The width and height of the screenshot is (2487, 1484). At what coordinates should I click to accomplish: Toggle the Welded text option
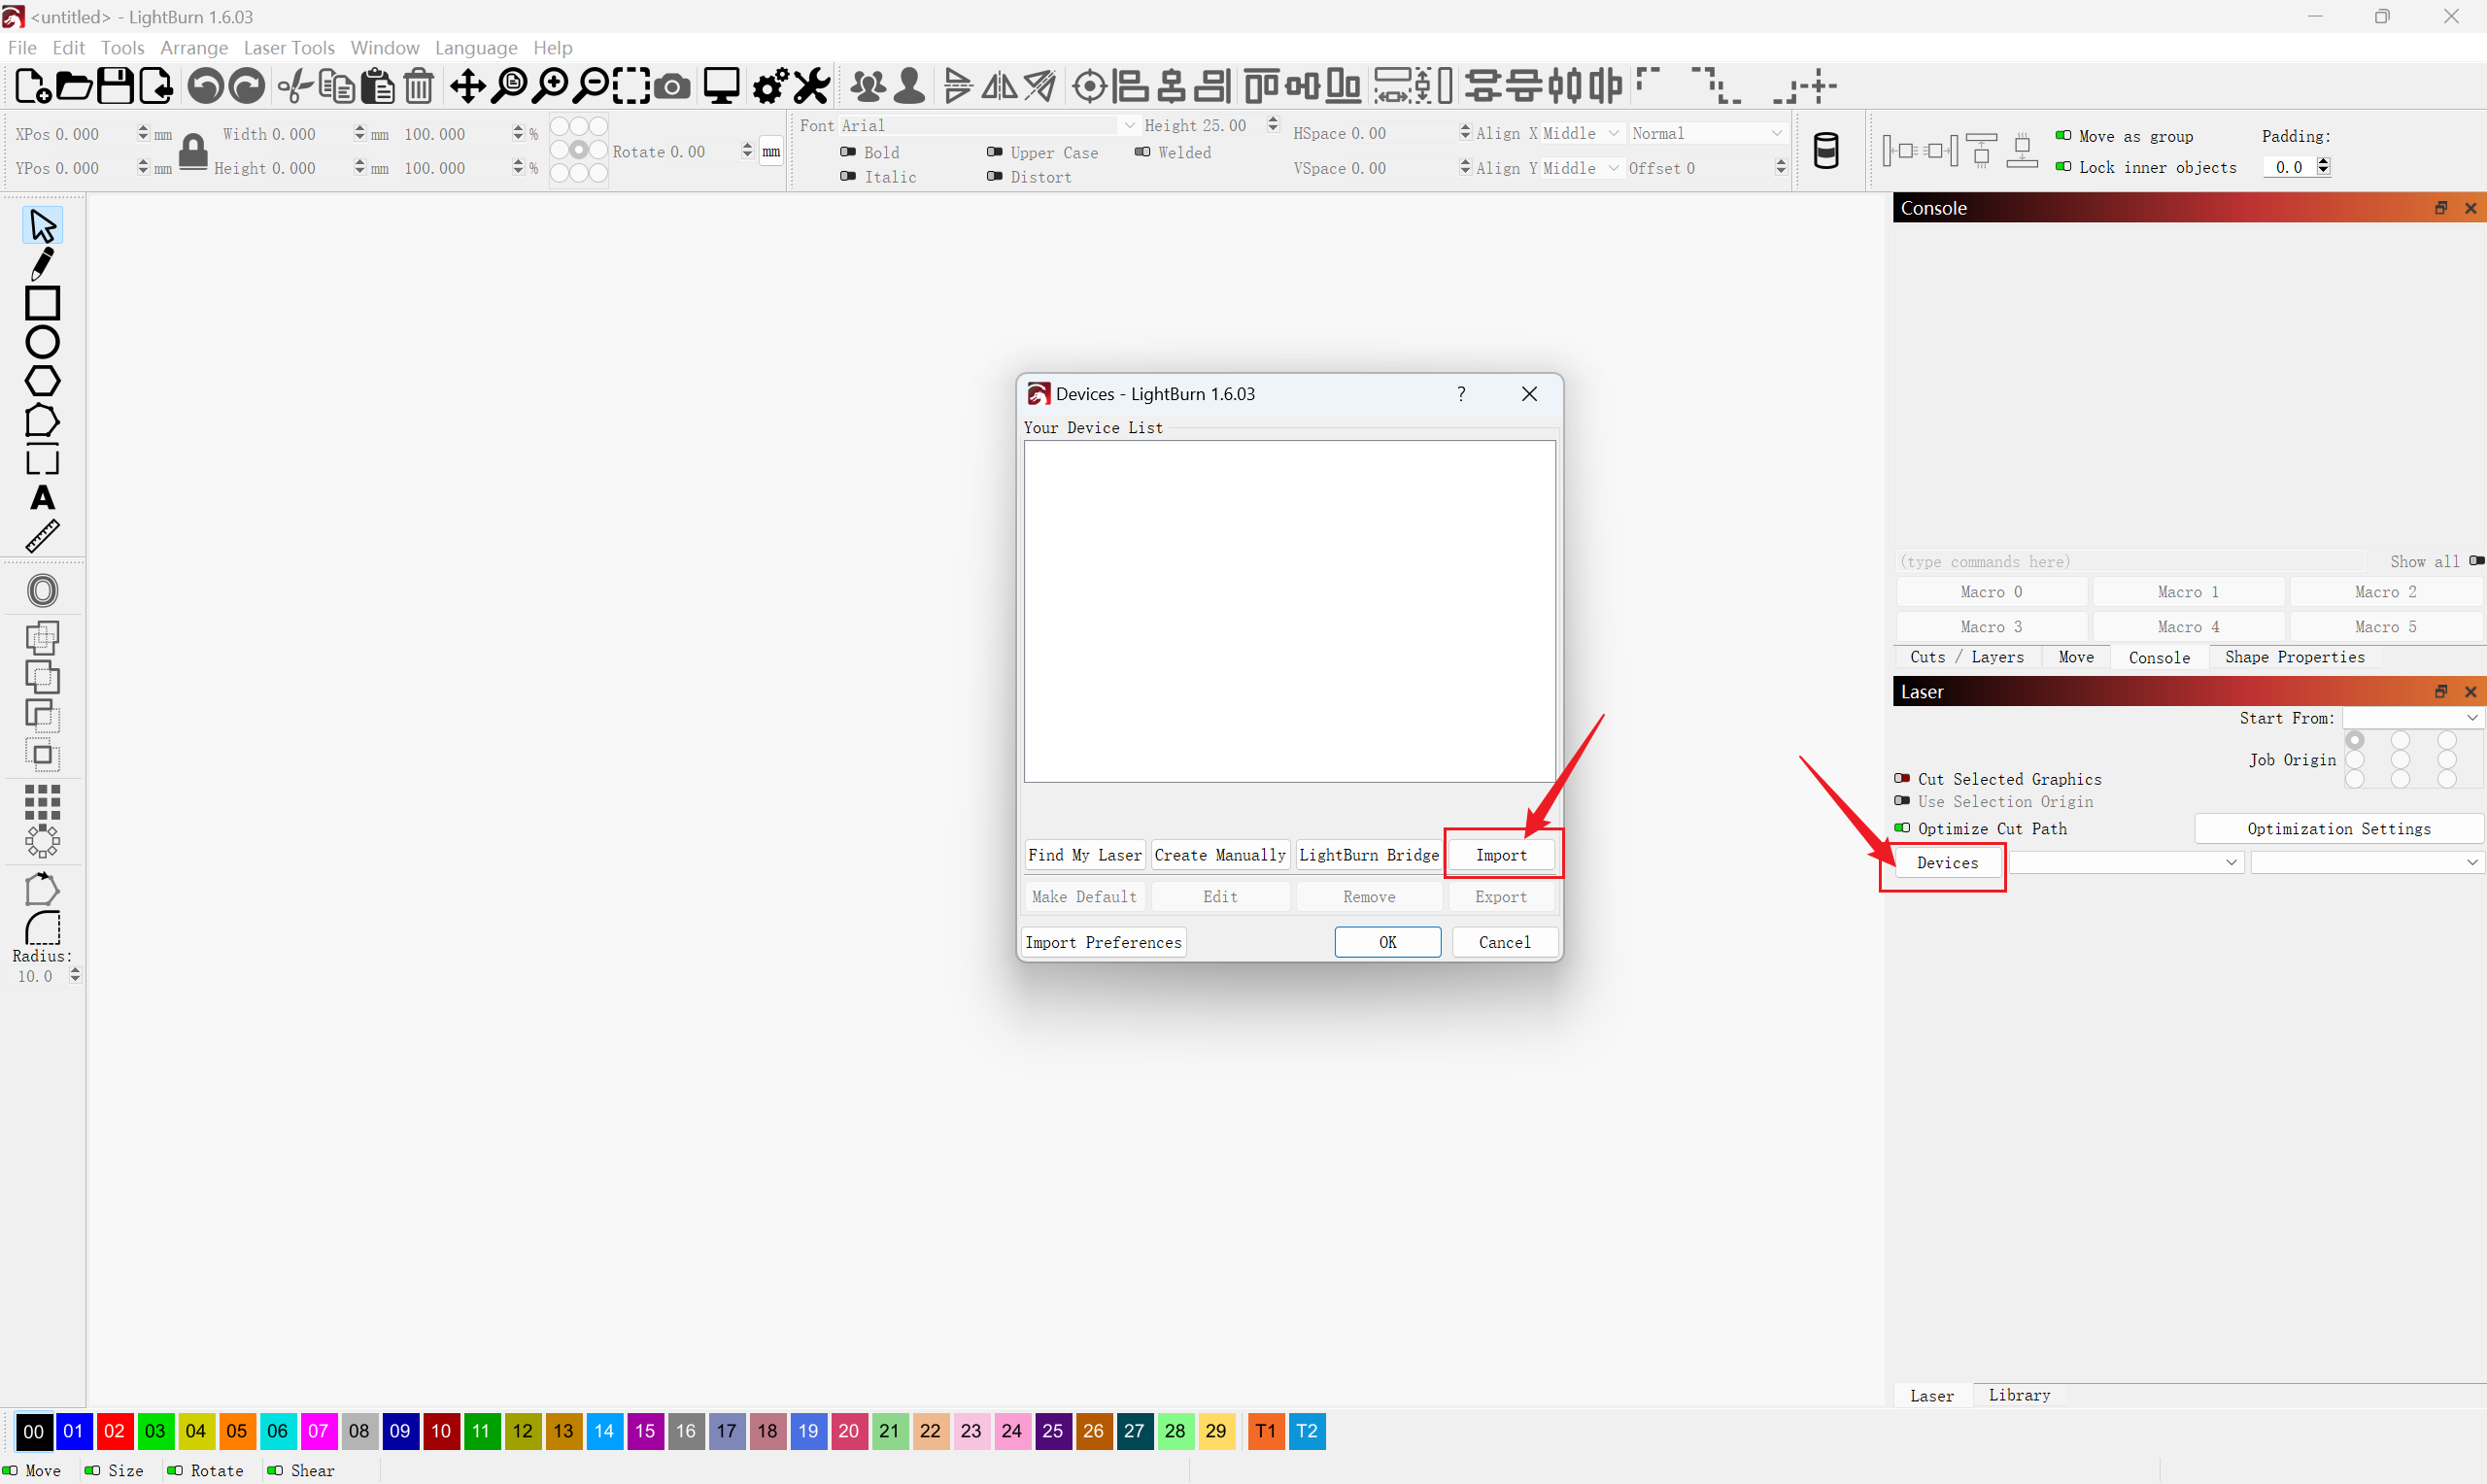pyautogui.click(x=1142, y=152)
